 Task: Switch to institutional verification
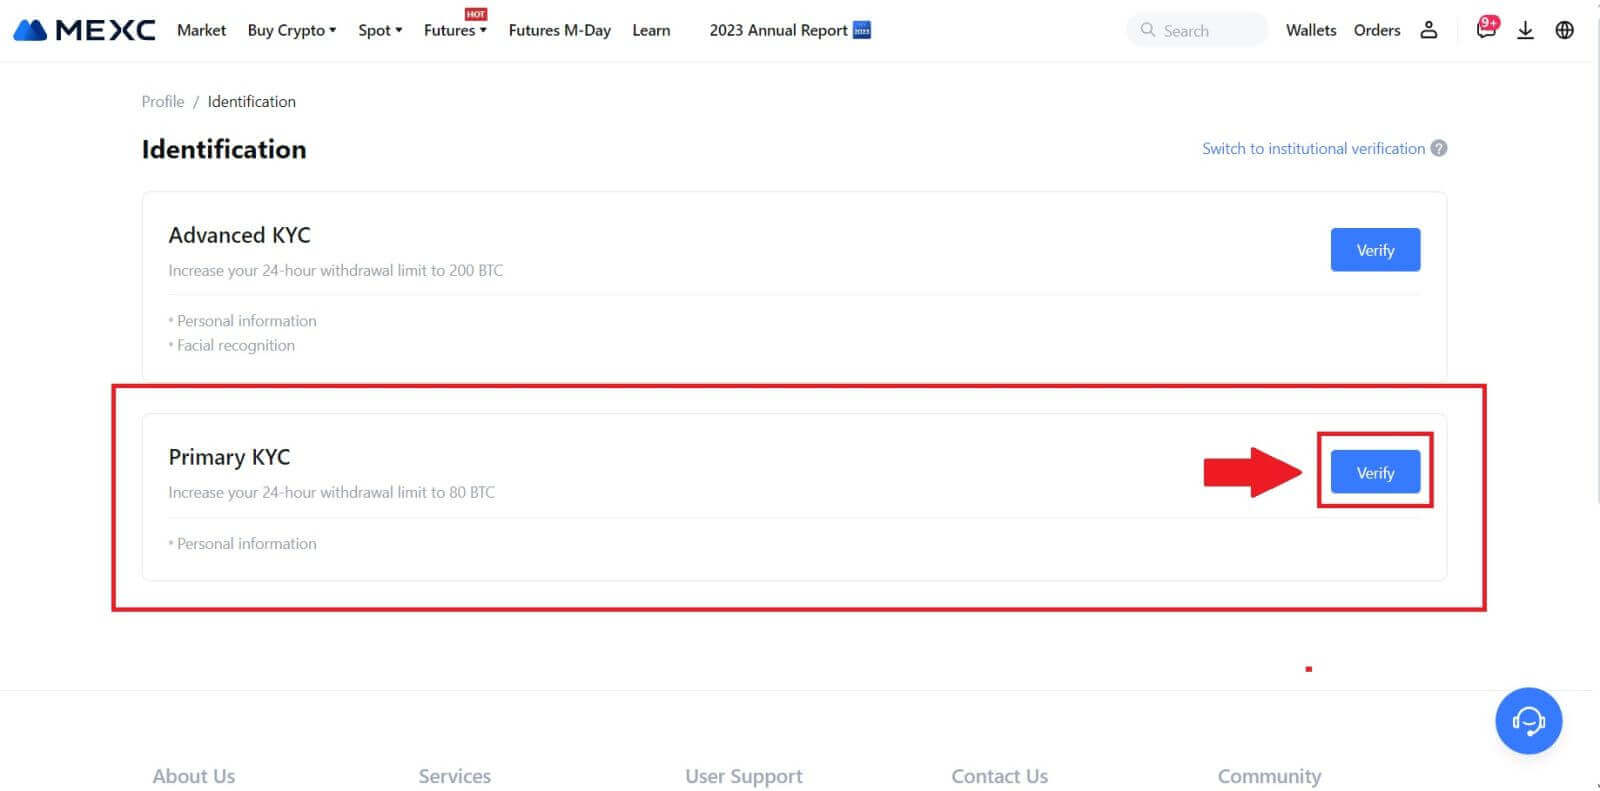(x=1313, y=148)
